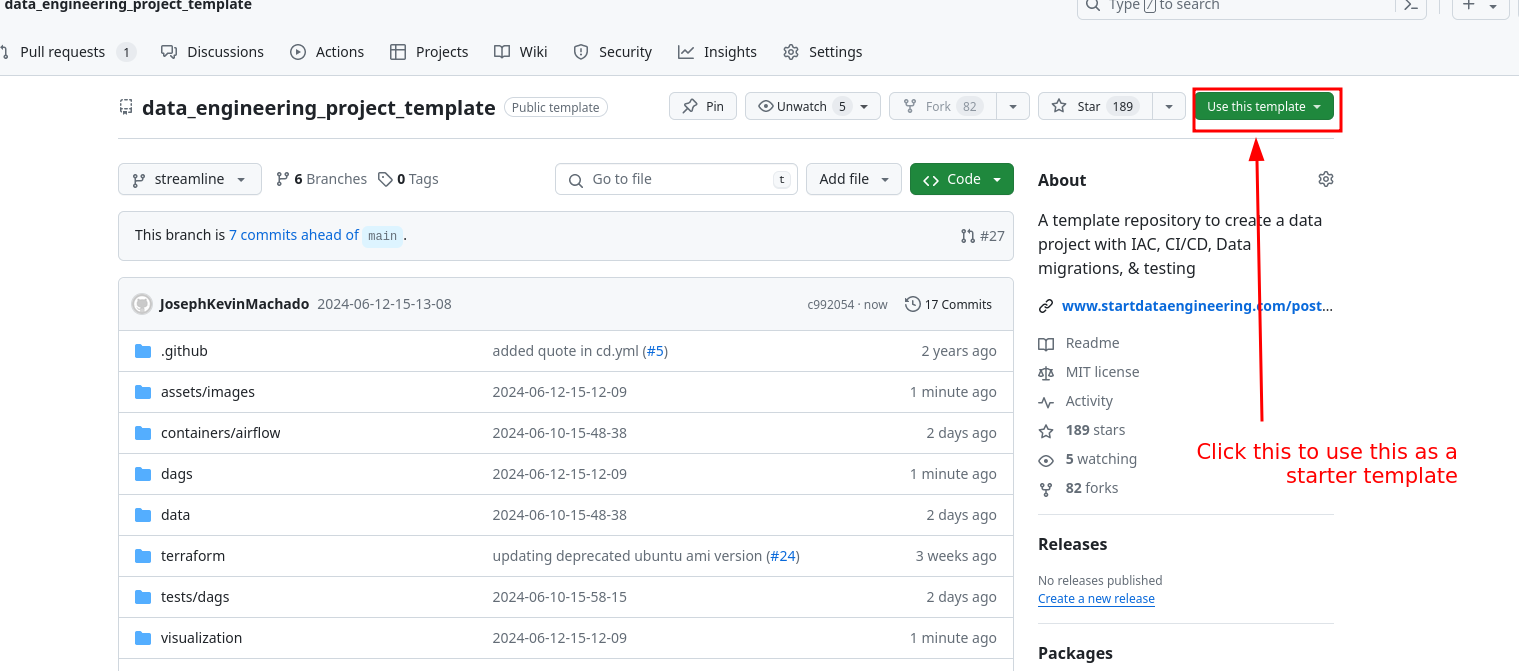Click 2024-06-10-15-58-15 commit message for tests/dags

coord(559,597)
